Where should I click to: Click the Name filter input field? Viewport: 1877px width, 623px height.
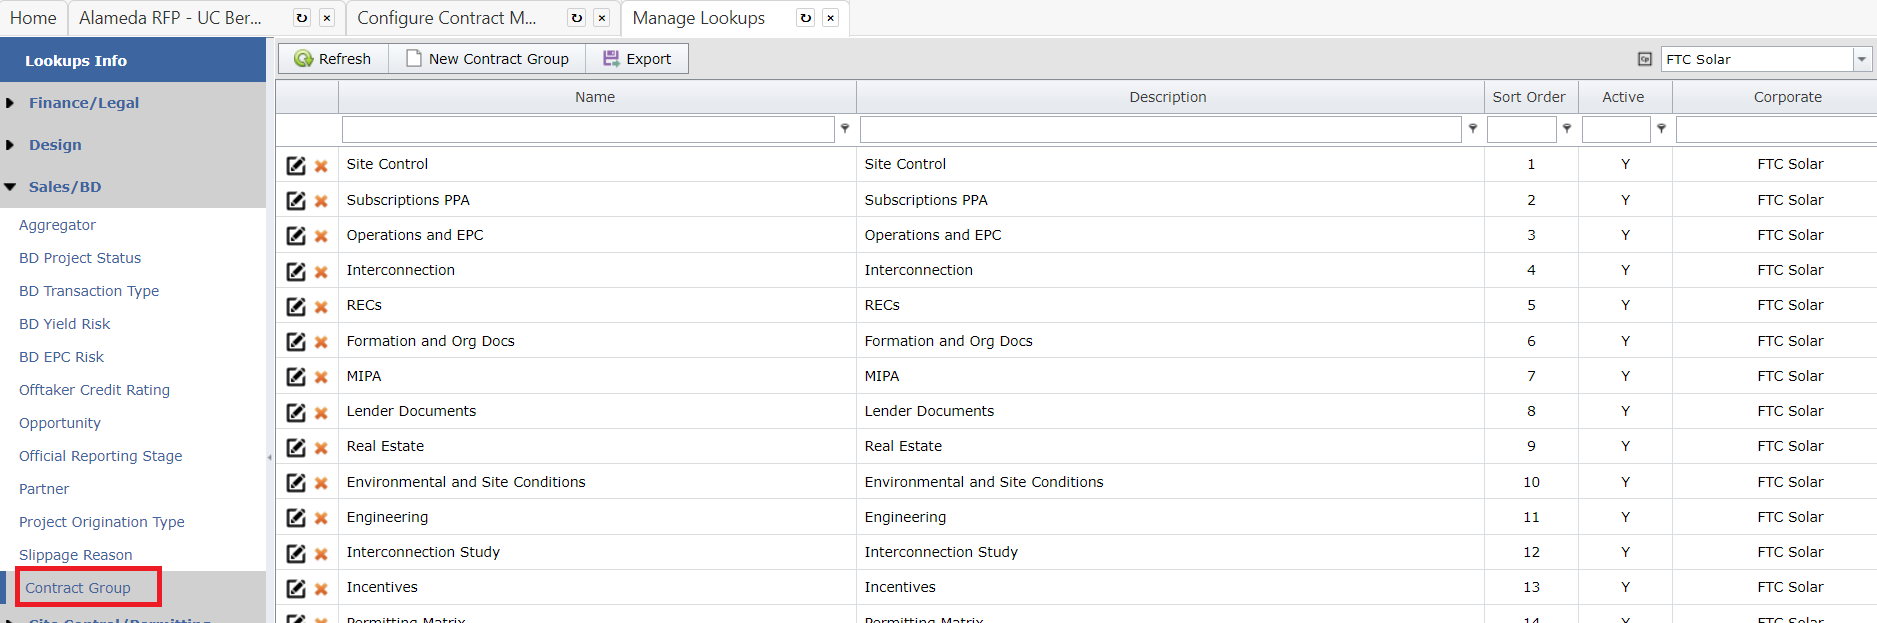point(588,129)
